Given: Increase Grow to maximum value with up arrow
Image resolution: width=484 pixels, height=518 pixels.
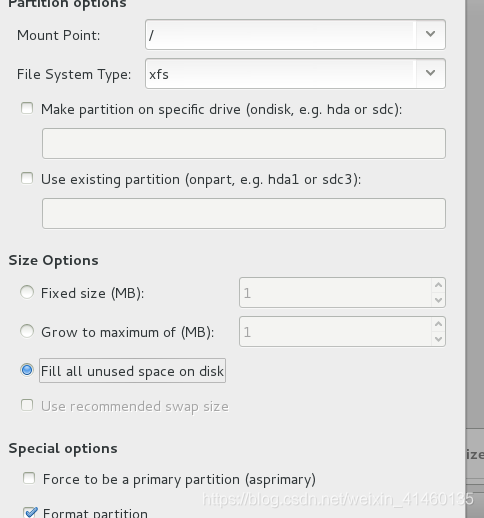Looking at the screenshot, I should [x=438, y=324].
